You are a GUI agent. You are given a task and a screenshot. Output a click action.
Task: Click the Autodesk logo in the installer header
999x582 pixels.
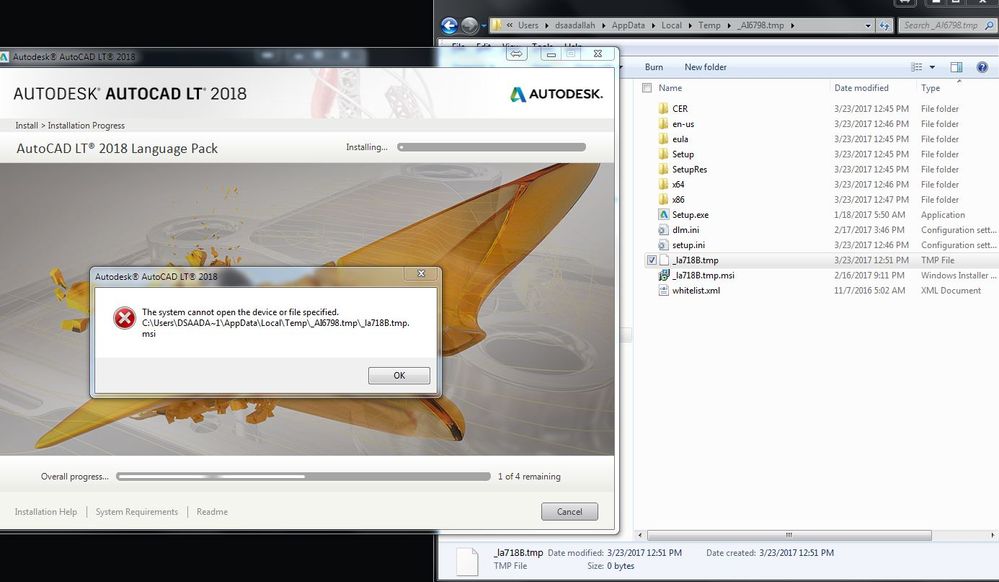point(556,94)
